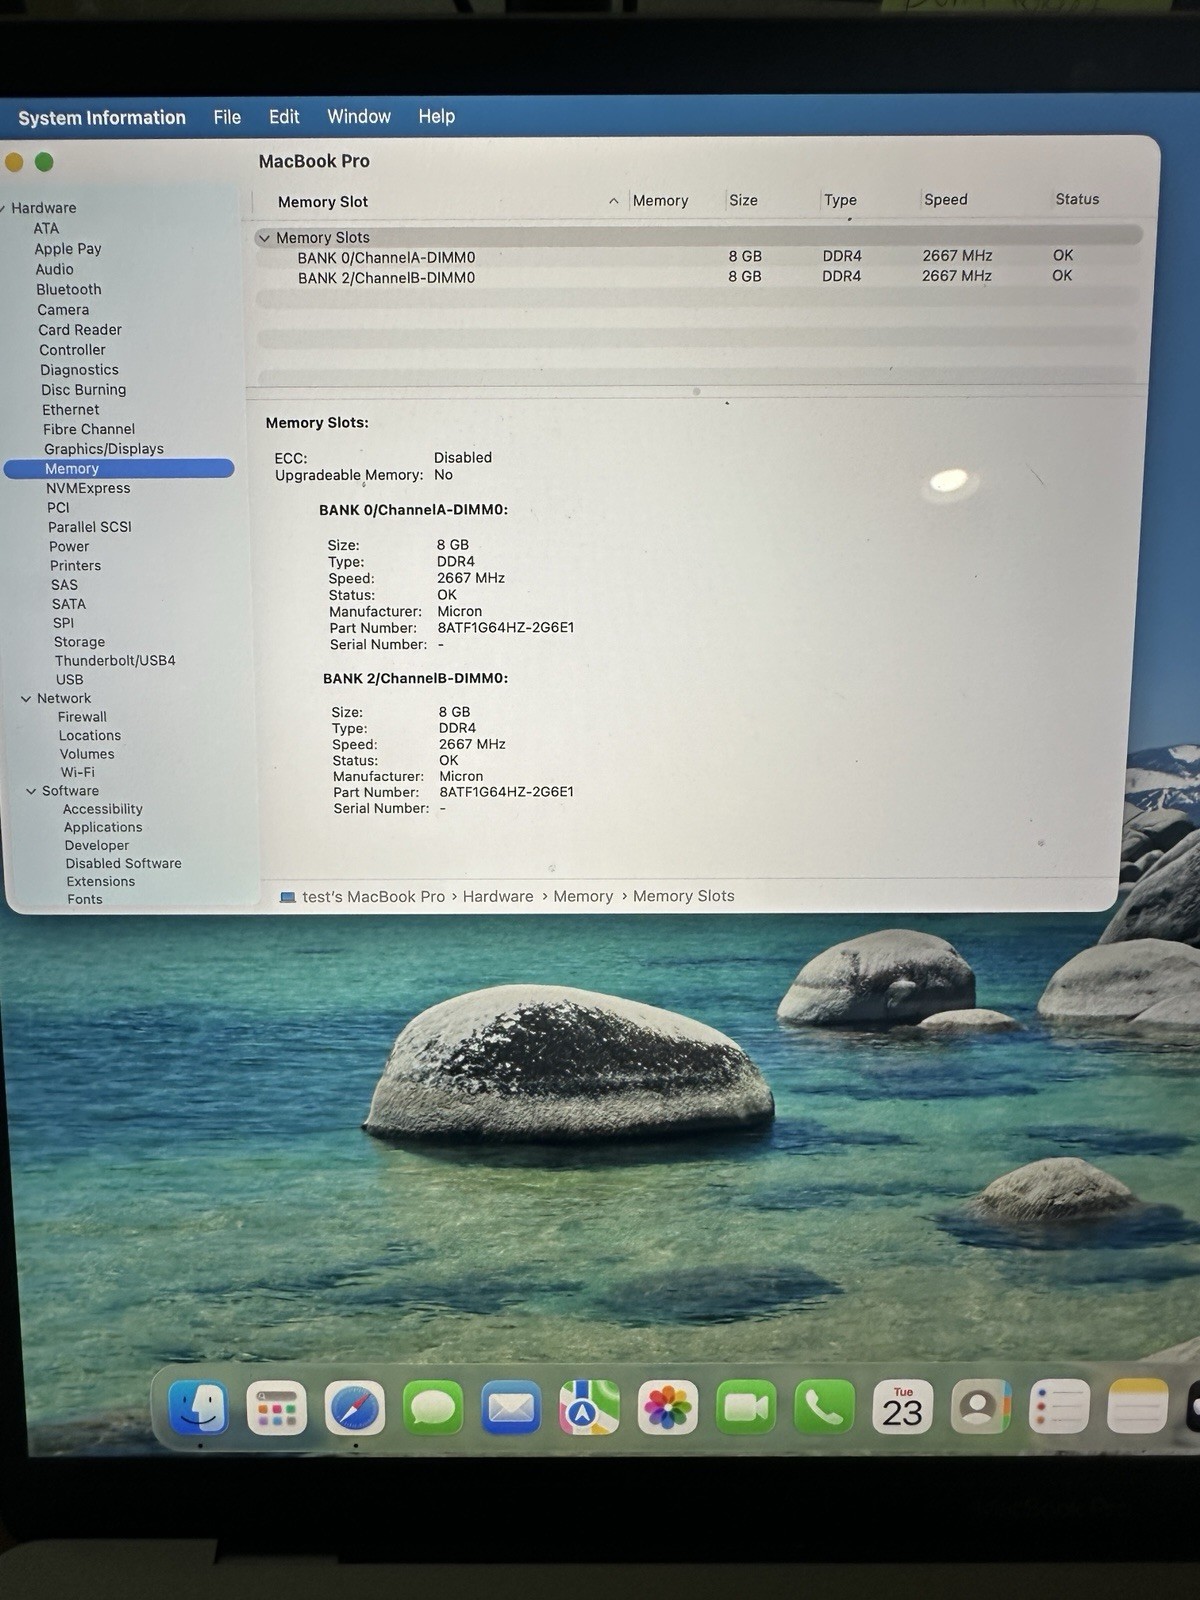1200x1600 pixels.
Task: Select ATA in the sidebar
Action: tap(46, 228)
